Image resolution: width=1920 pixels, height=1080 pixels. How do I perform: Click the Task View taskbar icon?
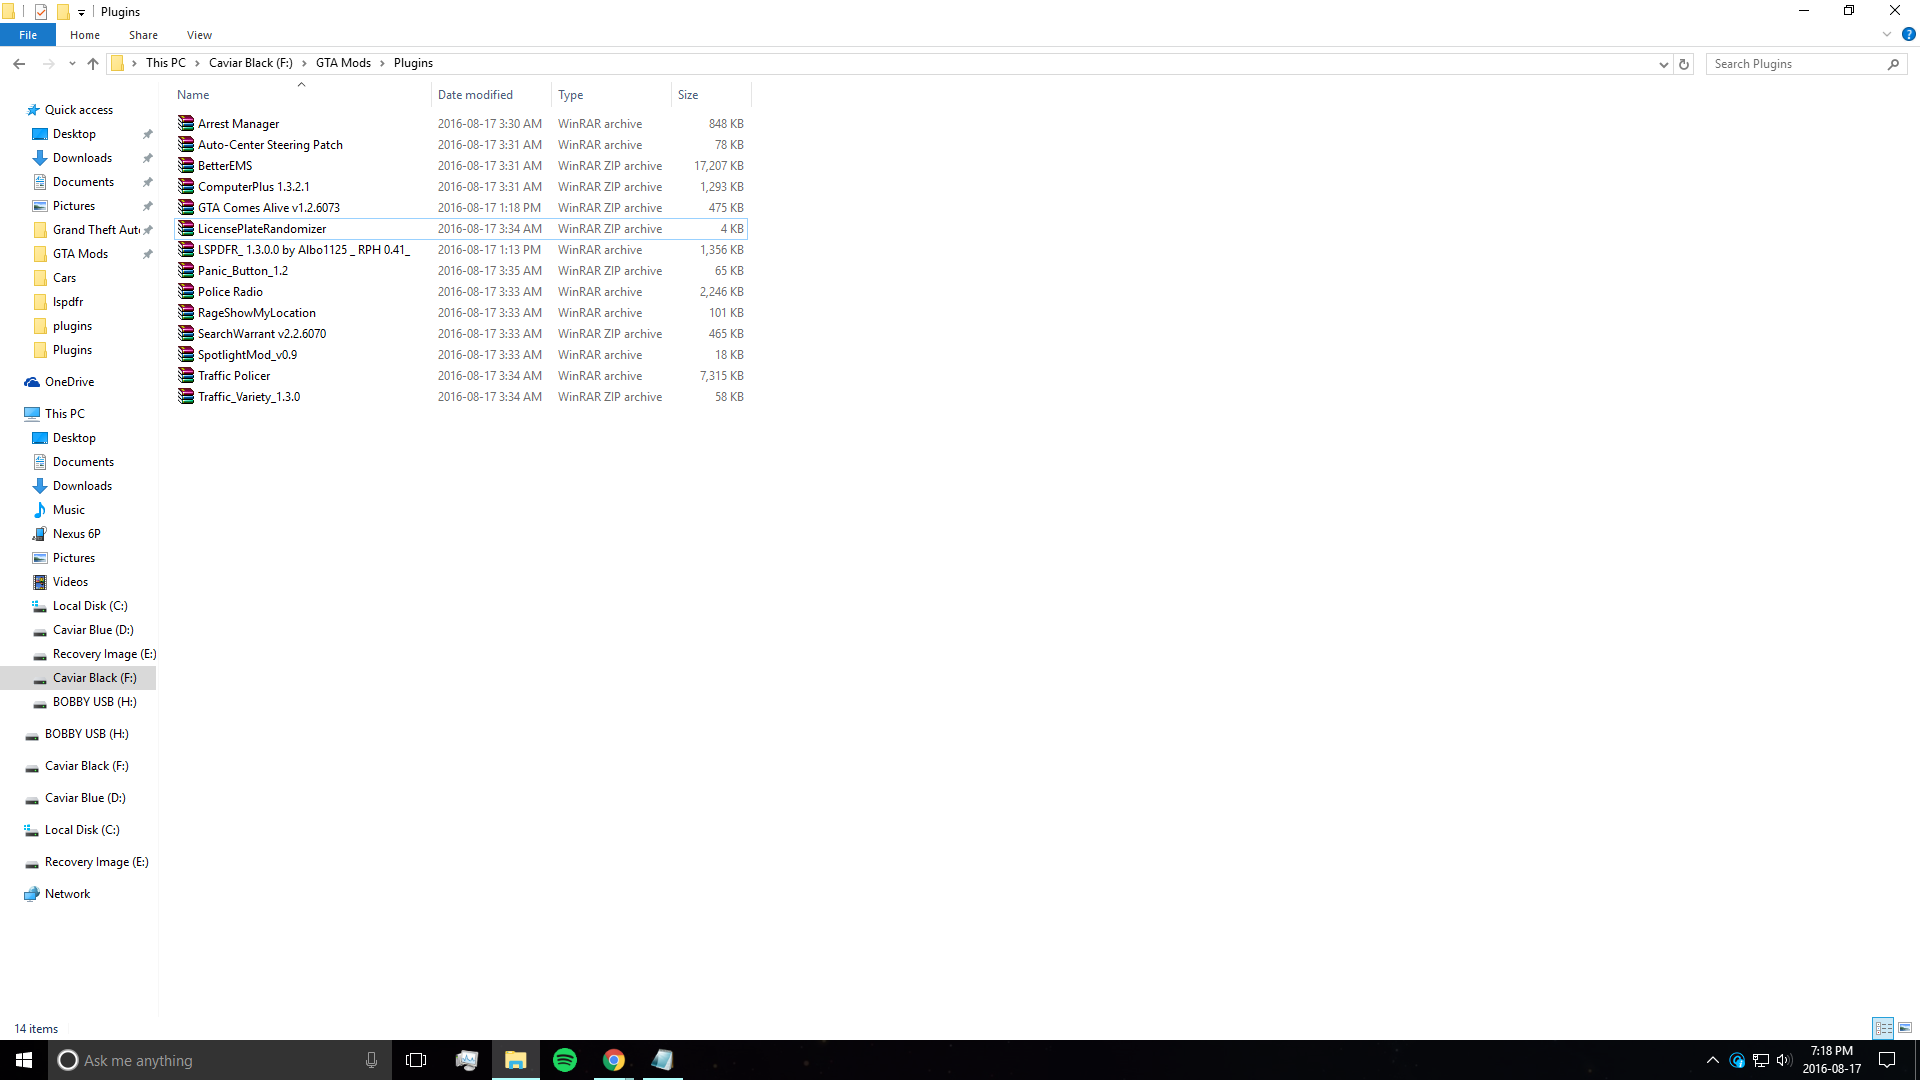(x=416, y=1060)
